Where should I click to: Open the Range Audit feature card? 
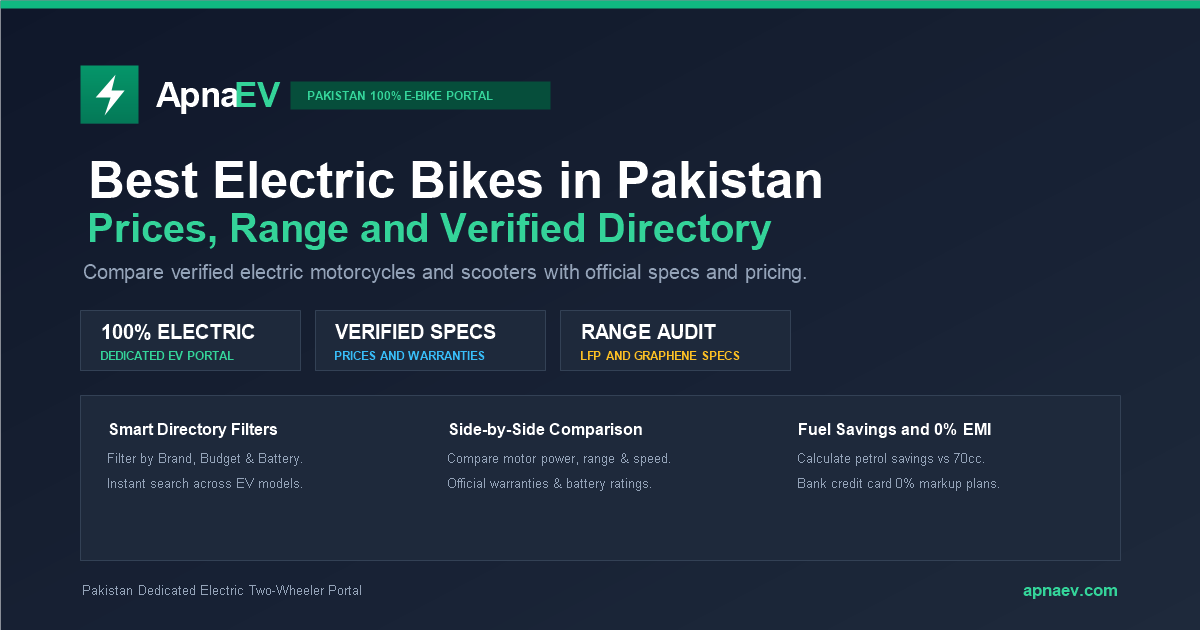tap(675, 341)
